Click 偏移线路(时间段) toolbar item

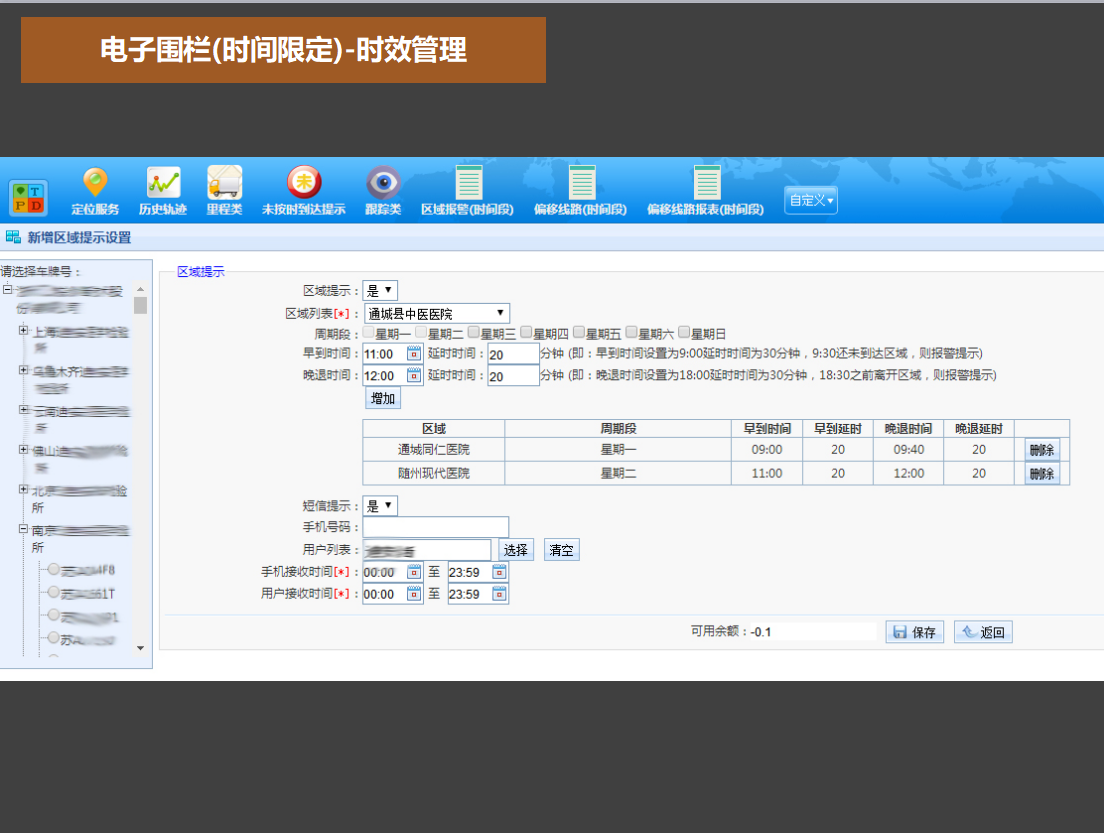581,184
